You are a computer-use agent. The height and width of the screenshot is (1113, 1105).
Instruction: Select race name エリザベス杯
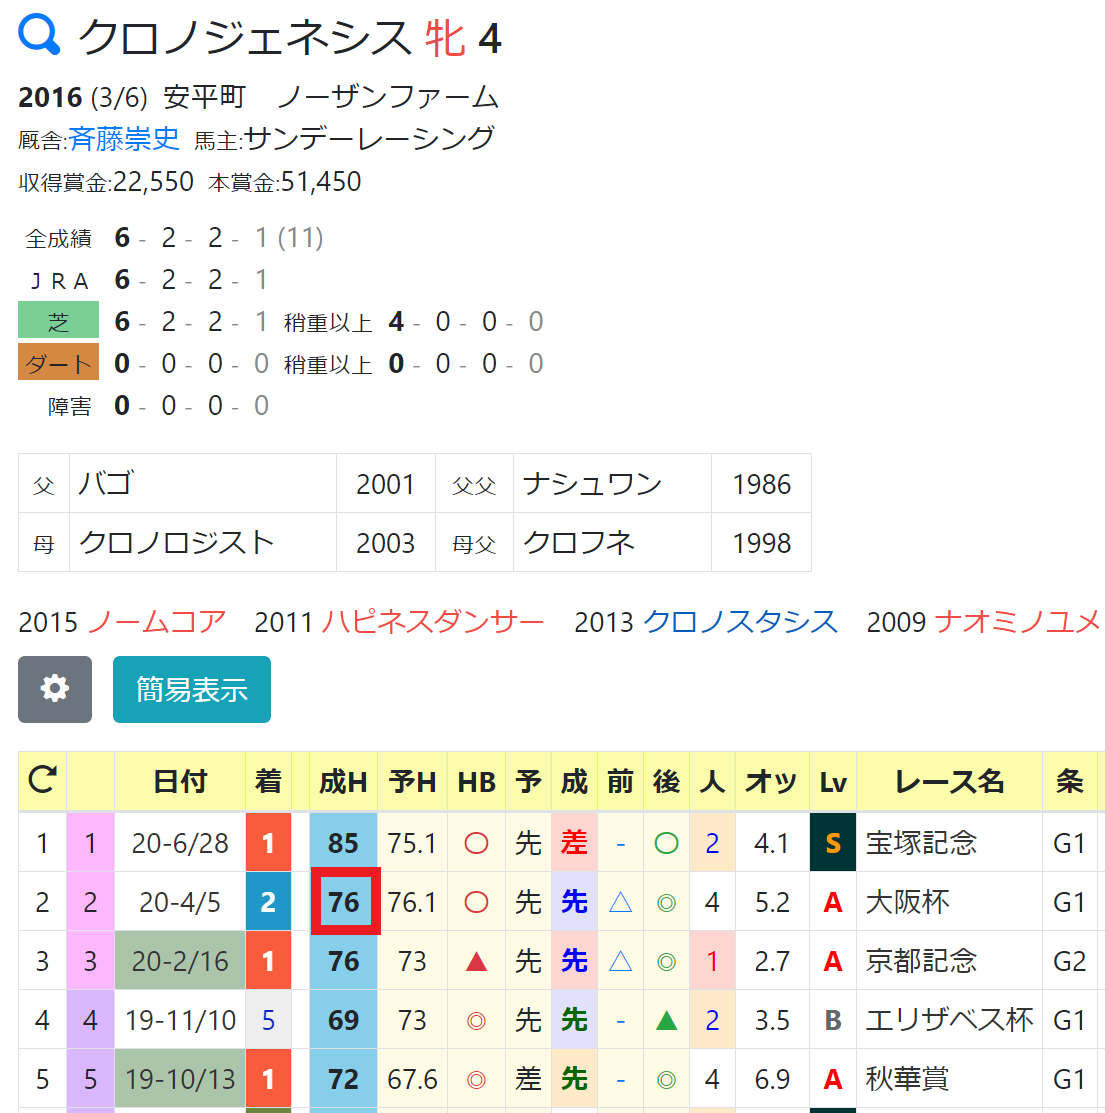949,1019
